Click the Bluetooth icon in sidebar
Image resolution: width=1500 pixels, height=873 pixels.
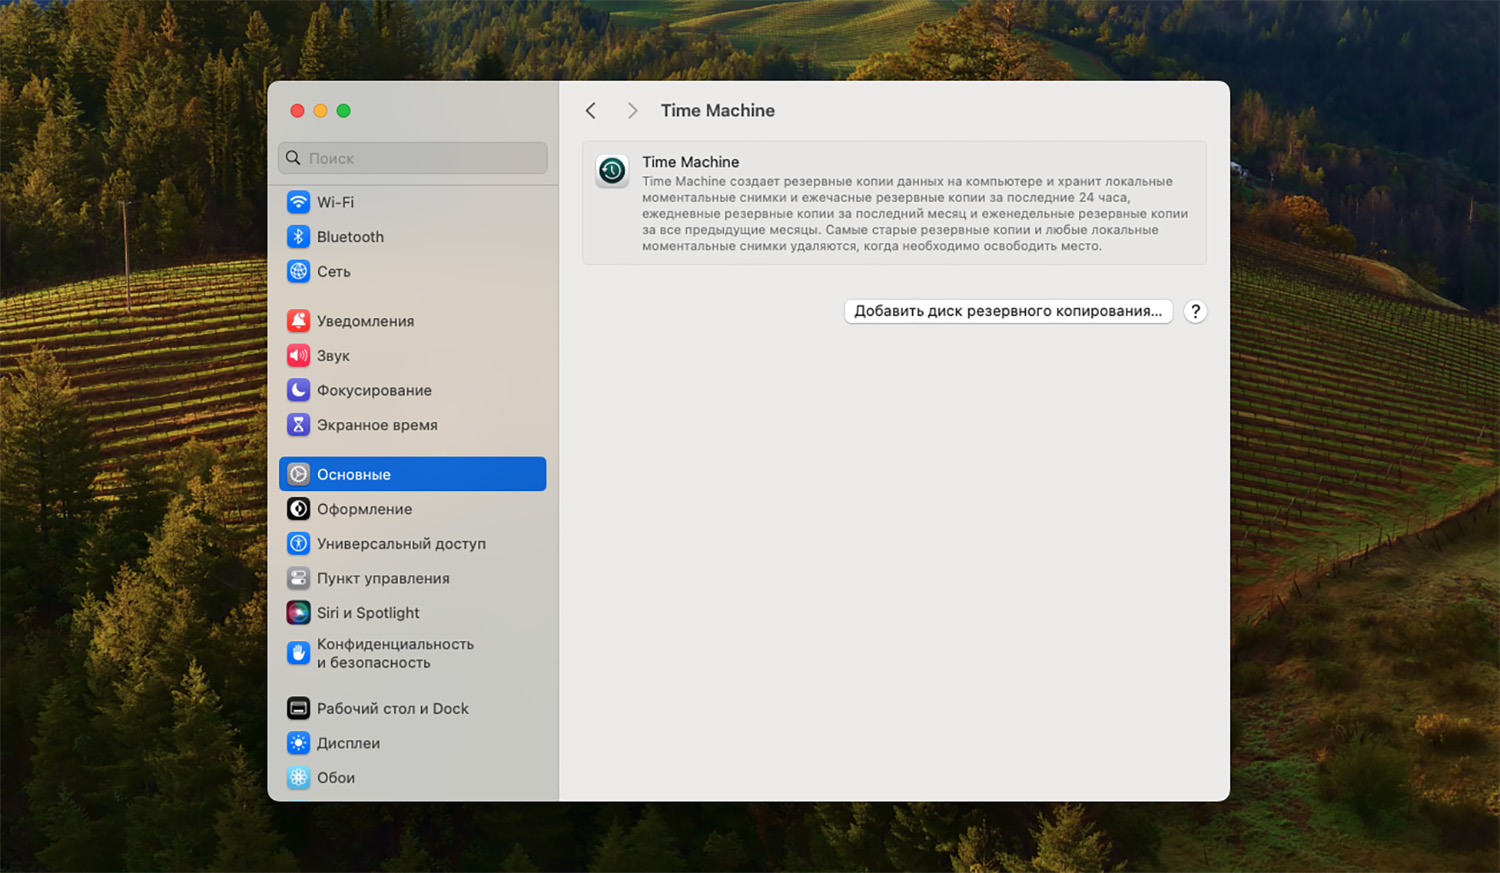(298, 237)
